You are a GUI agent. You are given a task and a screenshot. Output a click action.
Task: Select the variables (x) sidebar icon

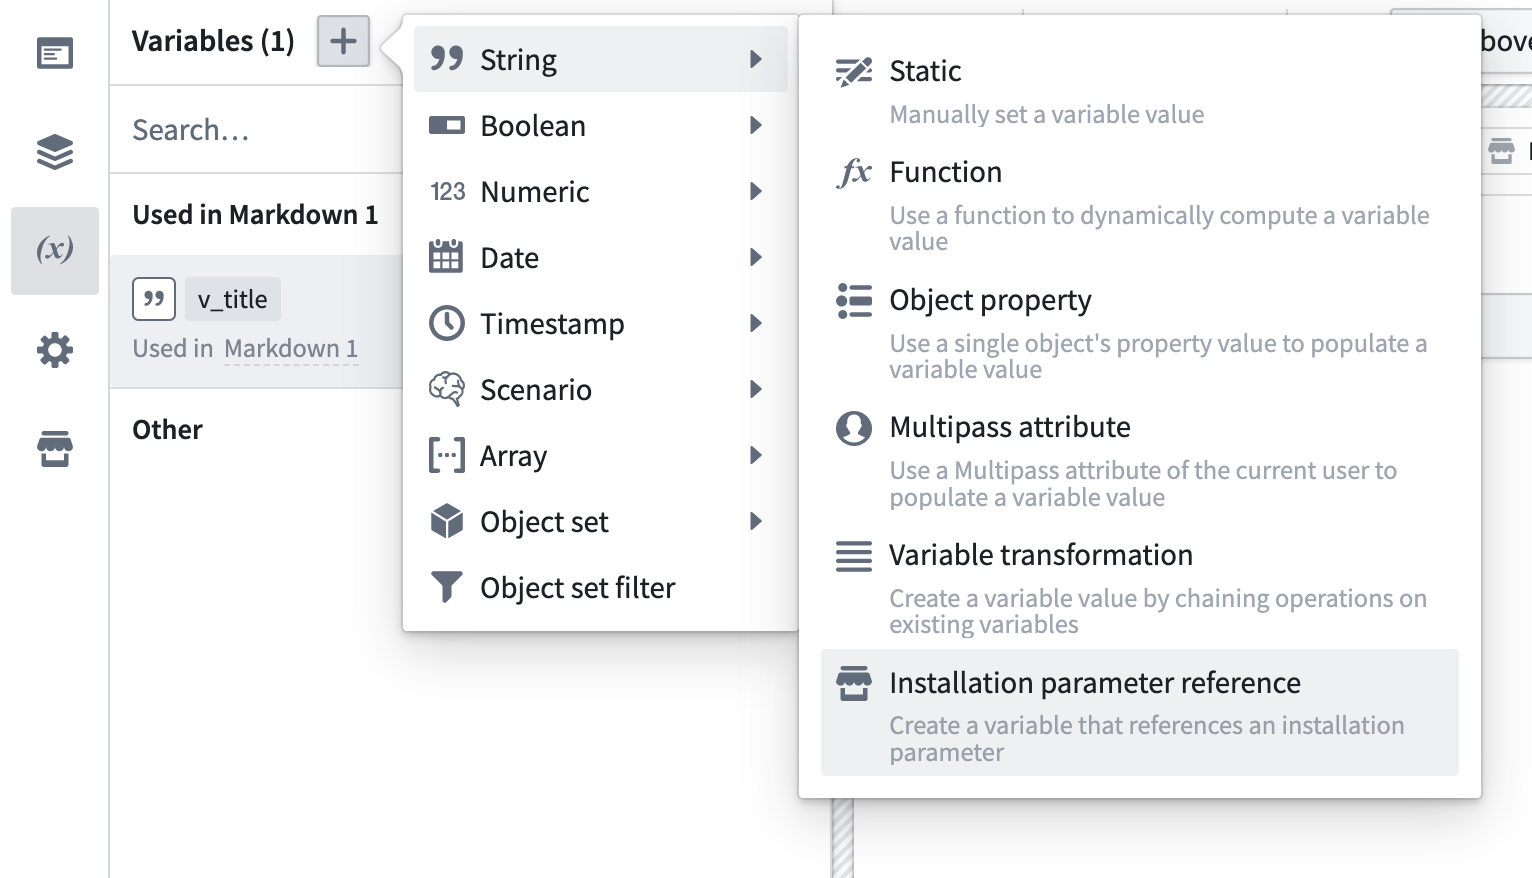(x=55, y=250)
